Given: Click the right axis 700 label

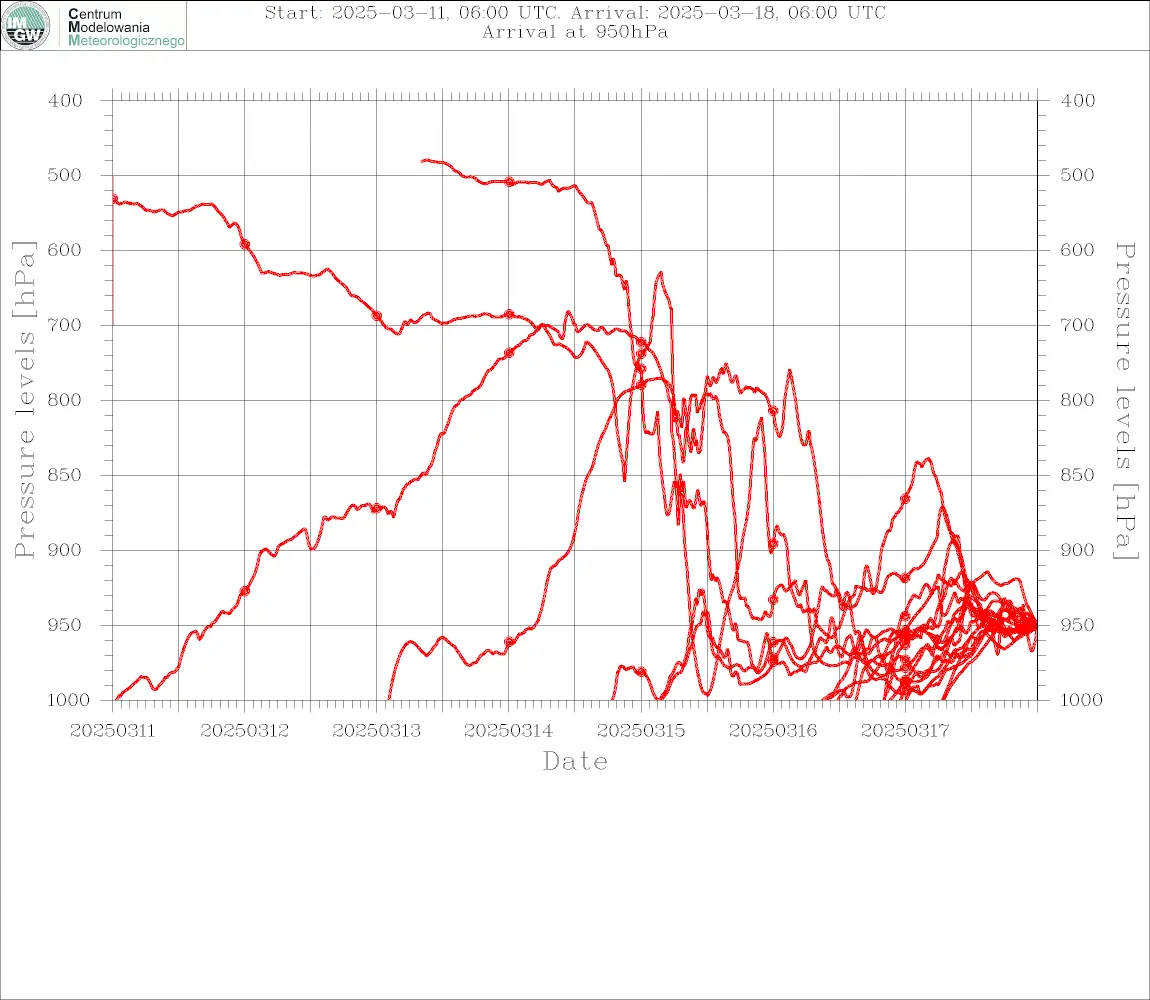Looking at the screenshot, I should (1077, 325).
